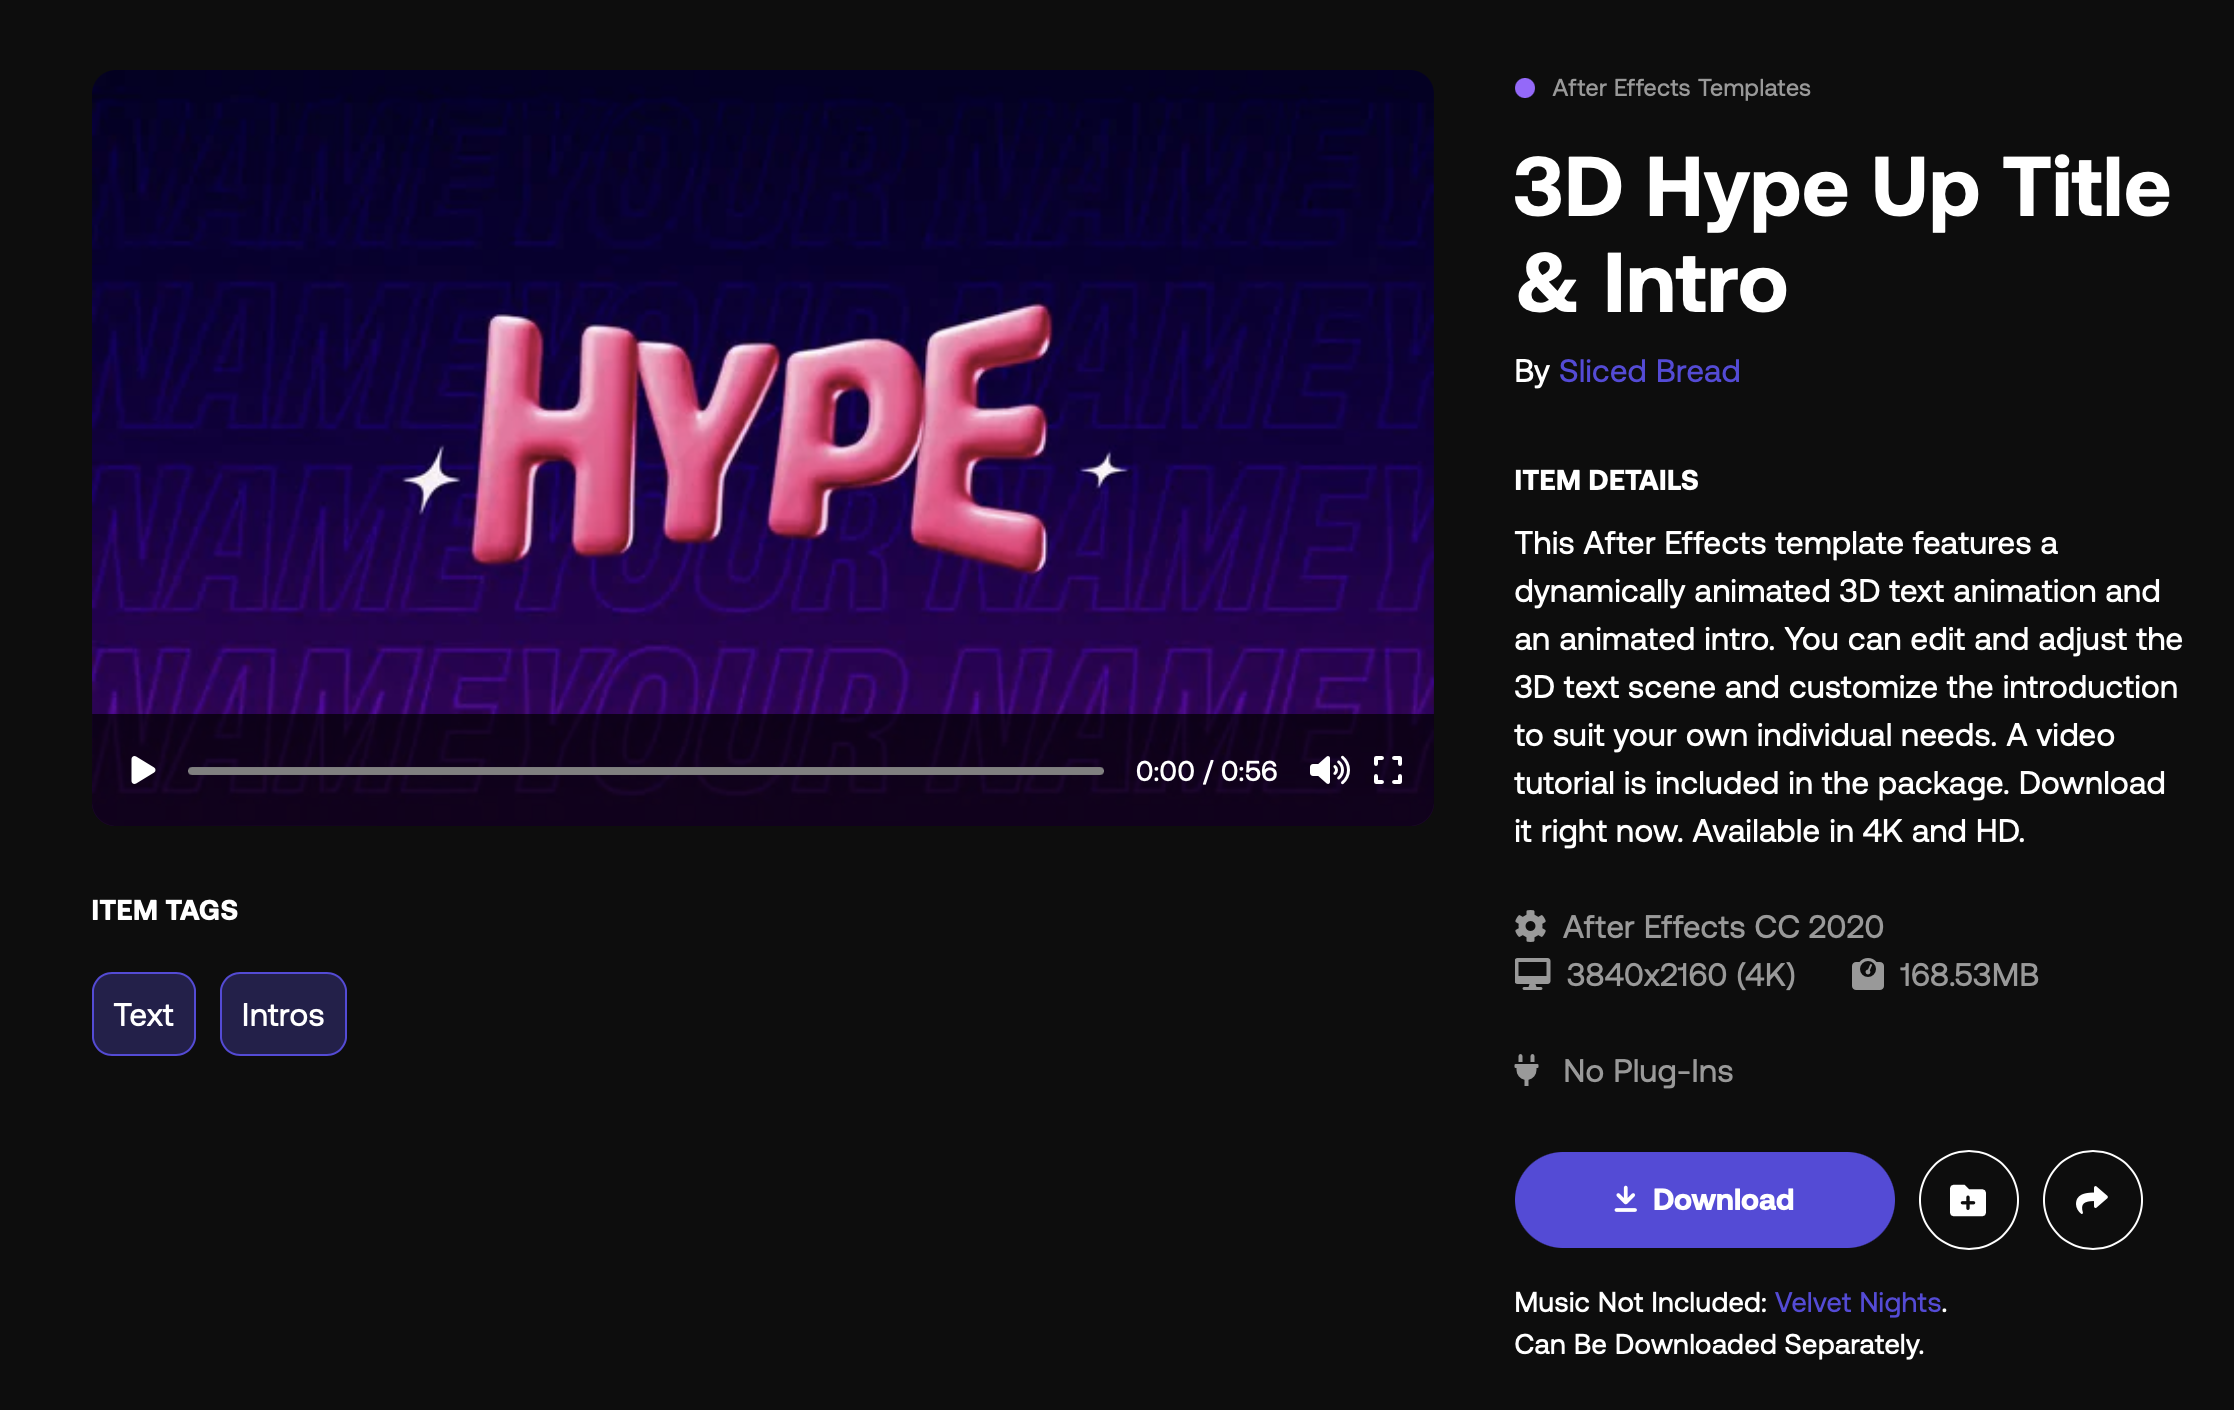This screenshot has height=1410, width=2234.
Task: Enter fullscreen video mode
Action: (x=1388, y=770)
